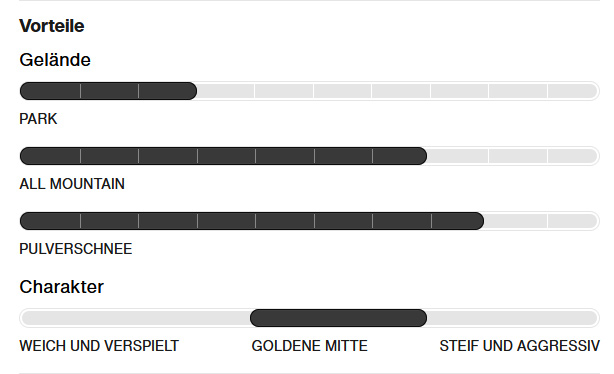Click the dark filled PARK rating bar
This screenshot has height=374, width=614.
click(x=108, y=91)
